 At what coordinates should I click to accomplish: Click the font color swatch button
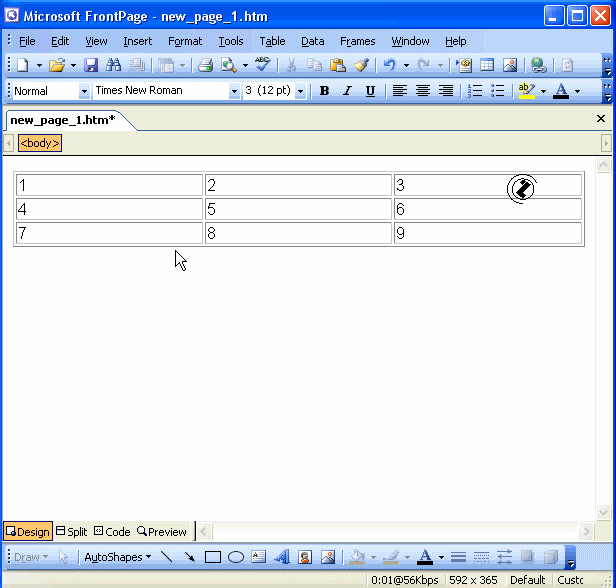560,91
